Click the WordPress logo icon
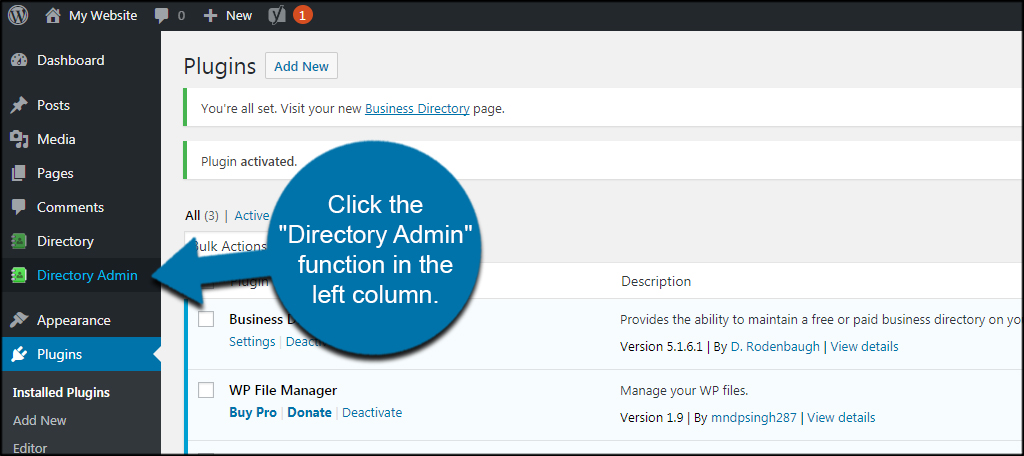 18,16
